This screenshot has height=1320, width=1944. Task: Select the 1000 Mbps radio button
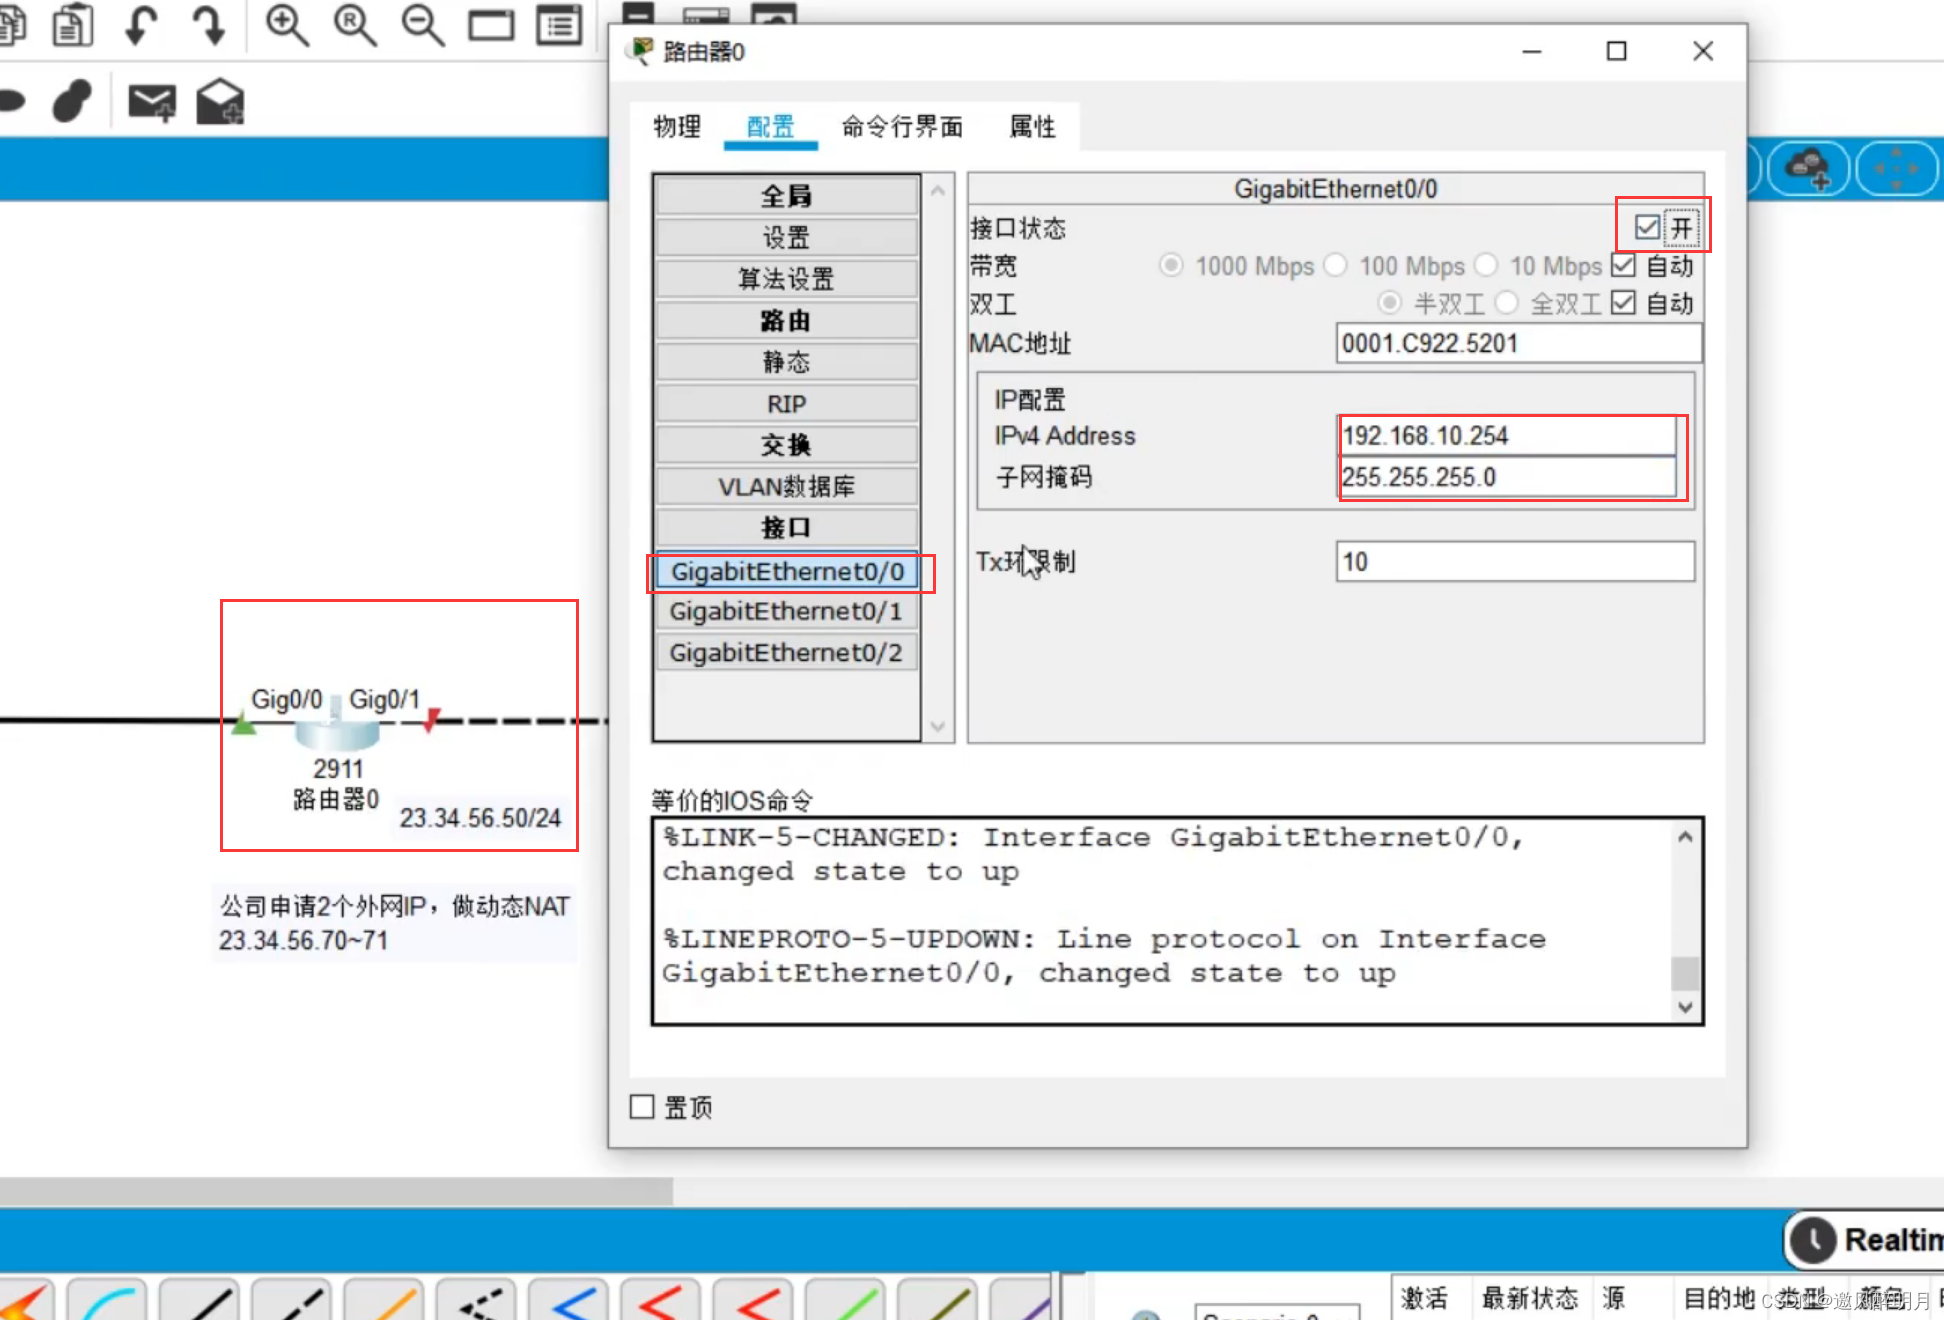point(1171,265)
